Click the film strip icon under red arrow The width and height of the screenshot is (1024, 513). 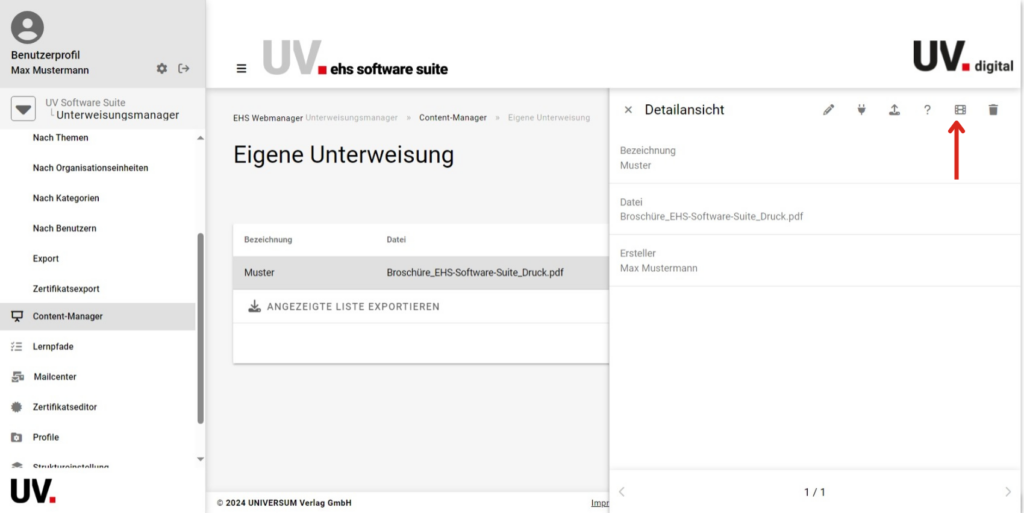pyautogui.click(x=960, y=110)
